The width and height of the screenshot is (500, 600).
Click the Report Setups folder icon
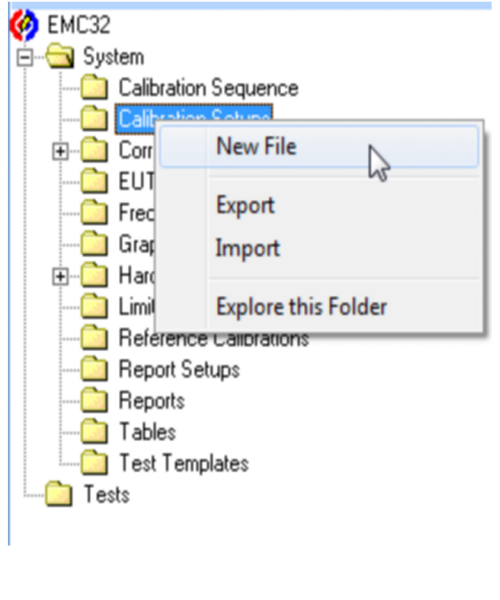tap(94, 369)
